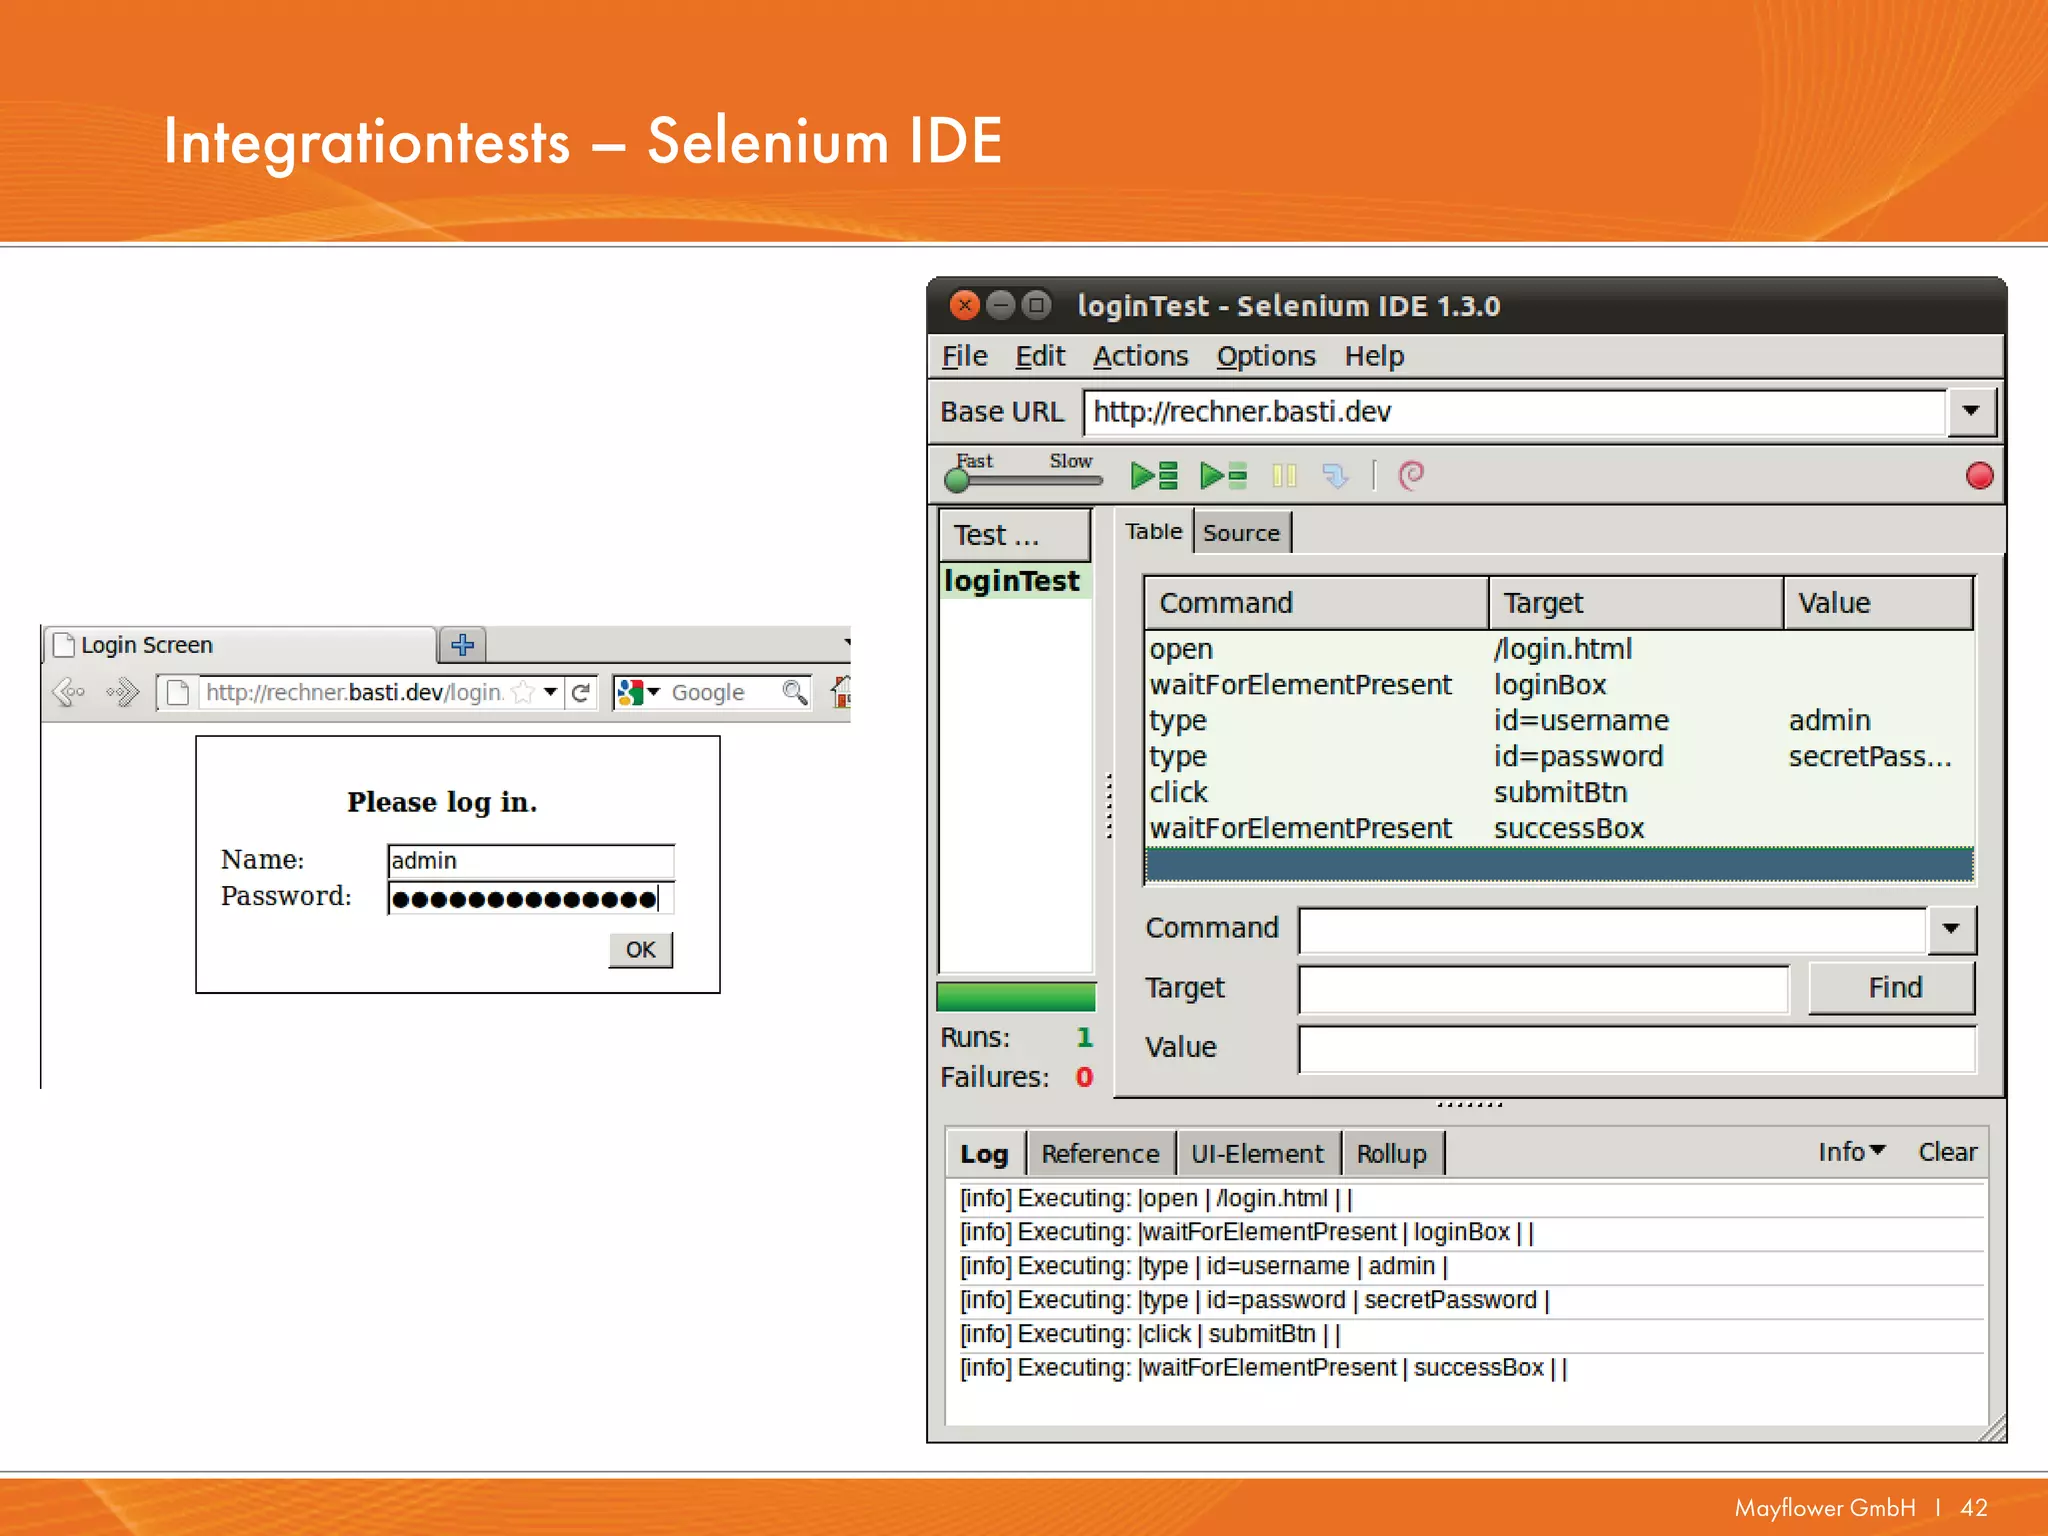The image size is (2048, 1536).
Task: Open the Google search engine dropdown
Action: [x=638, y=692]
